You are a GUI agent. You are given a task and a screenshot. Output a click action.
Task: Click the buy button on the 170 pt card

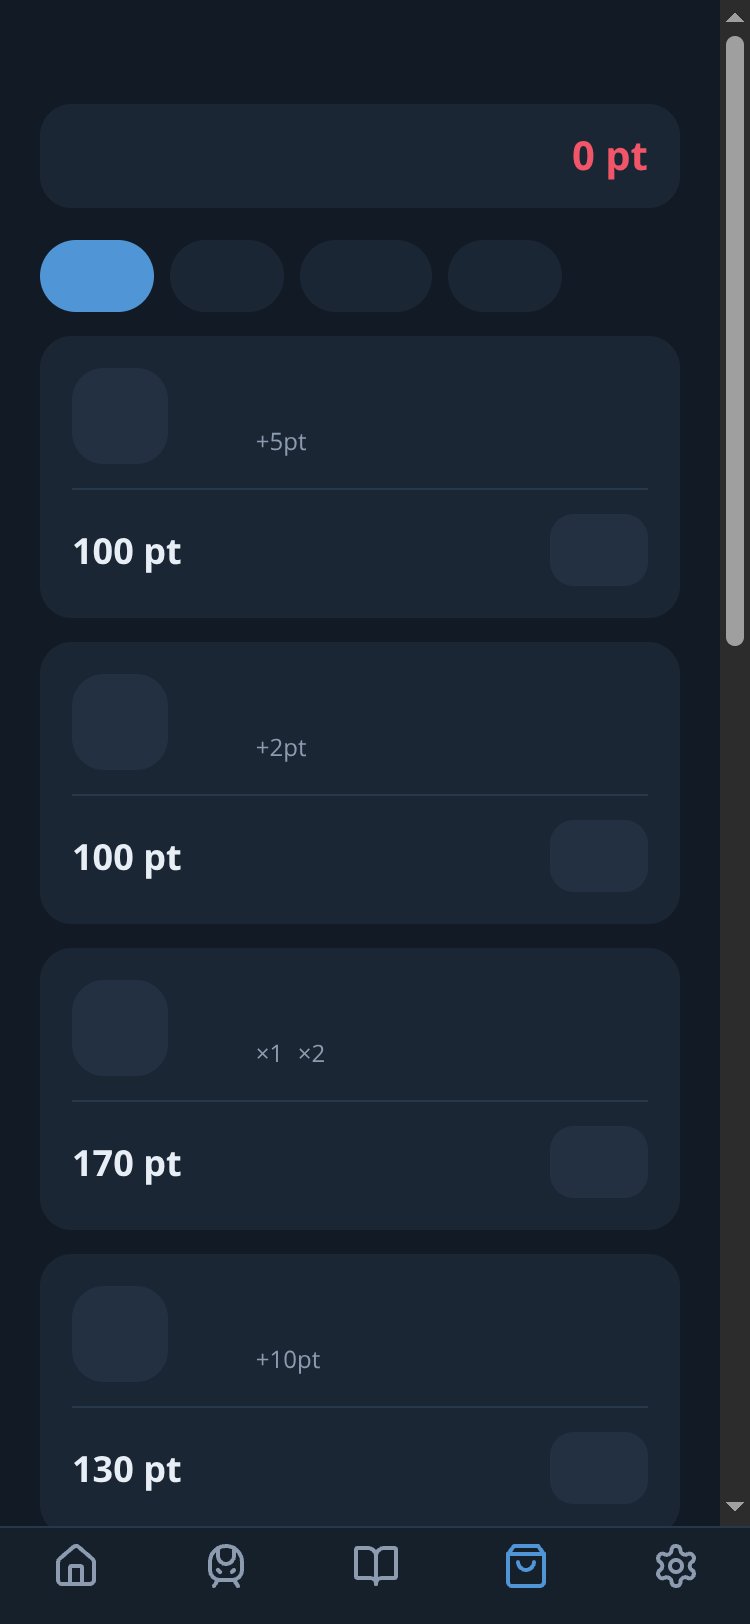click(599, 1162)
